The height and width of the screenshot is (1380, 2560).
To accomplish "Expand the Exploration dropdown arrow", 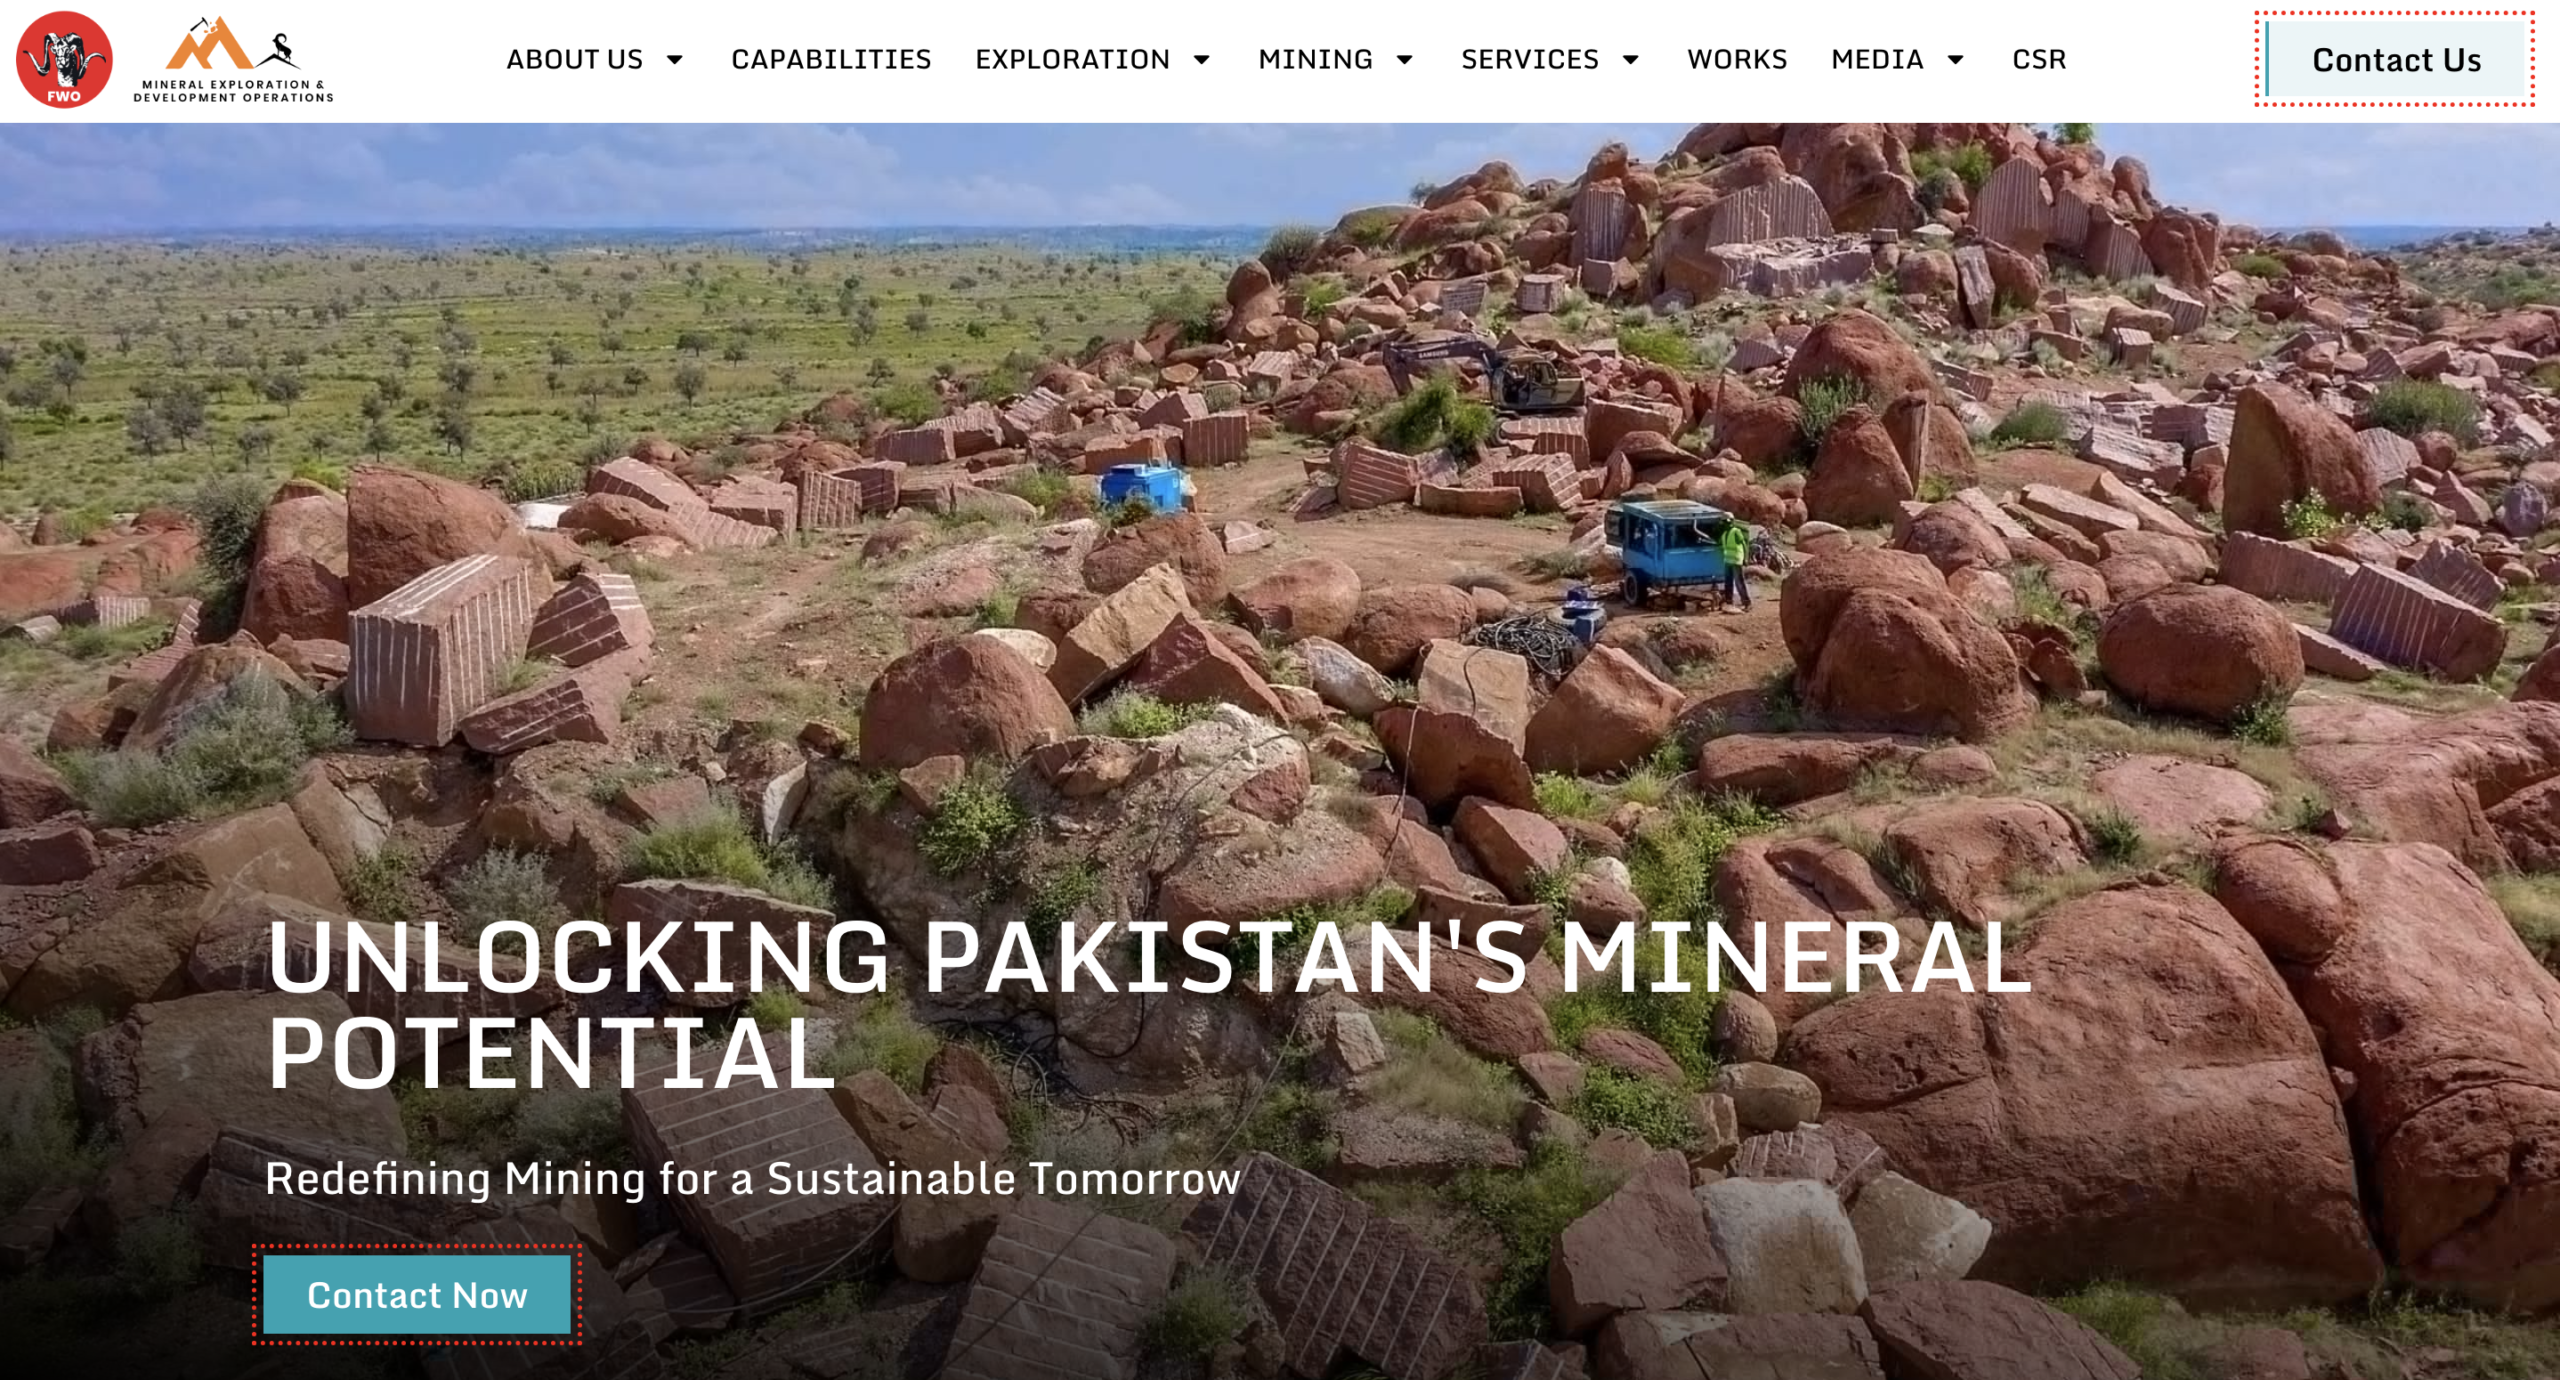I will tap(1202, 60).
